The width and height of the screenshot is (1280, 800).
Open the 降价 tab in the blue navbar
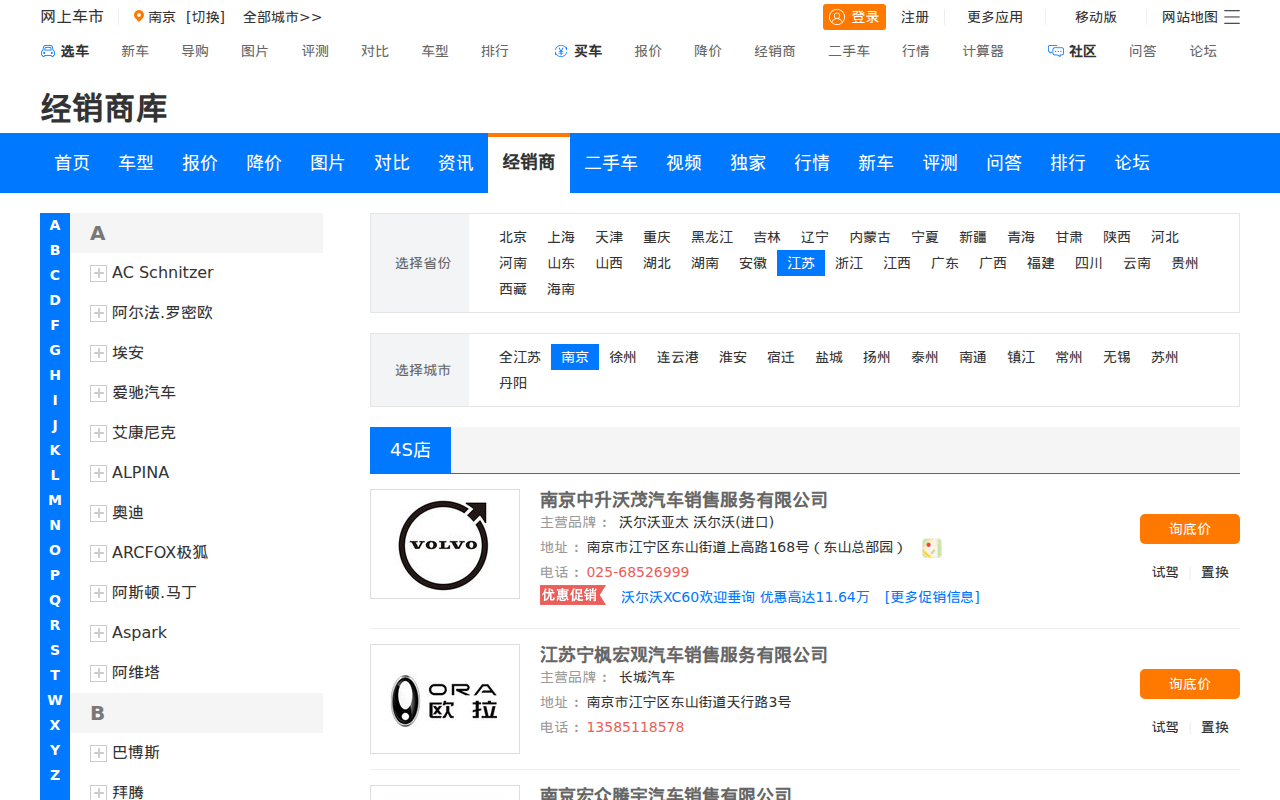click(x=264, y=163)
